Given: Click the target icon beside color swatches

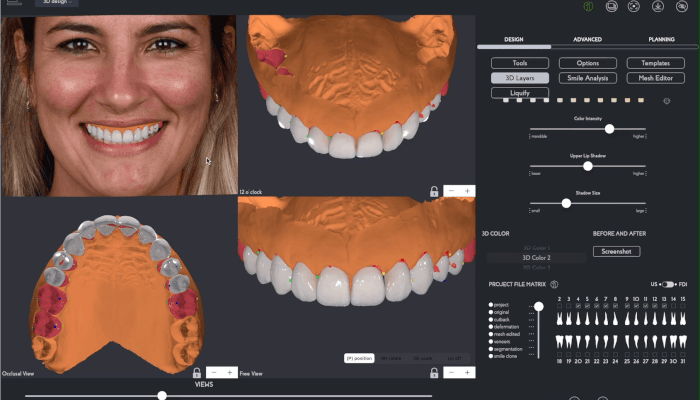Looking at the screenshot, I should (667, 100).
